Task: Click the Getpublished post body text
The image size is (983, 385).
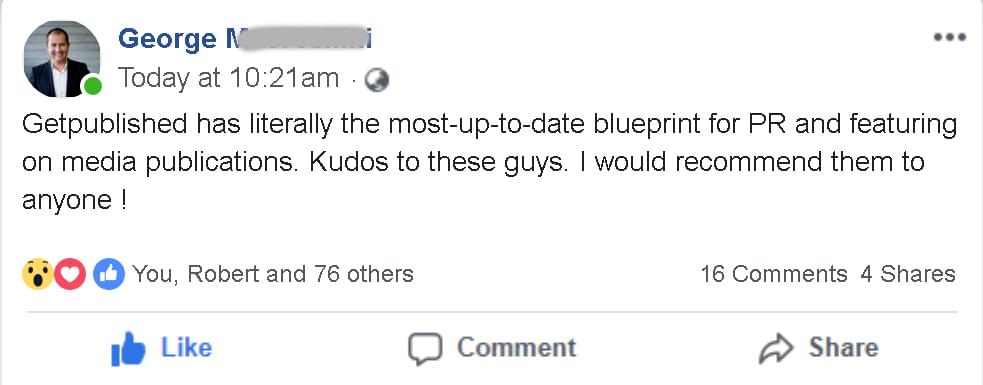Action: pos(489,163)
